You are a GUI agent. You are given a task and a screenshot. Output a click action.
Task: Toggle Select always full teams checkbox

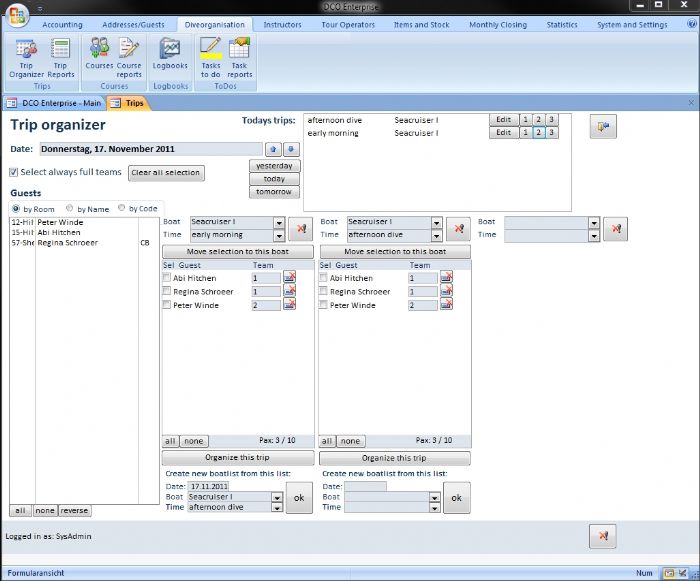point(14,172)
